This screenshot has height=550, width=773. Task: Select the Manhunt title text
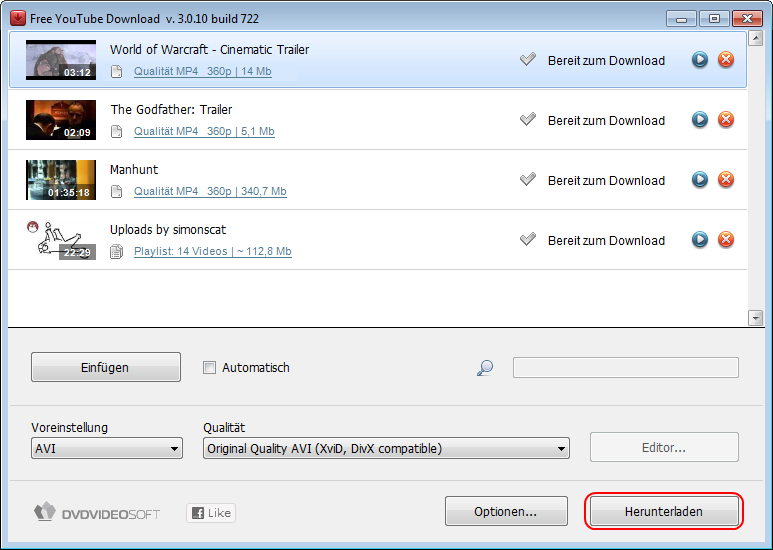[x=134, y=170]
